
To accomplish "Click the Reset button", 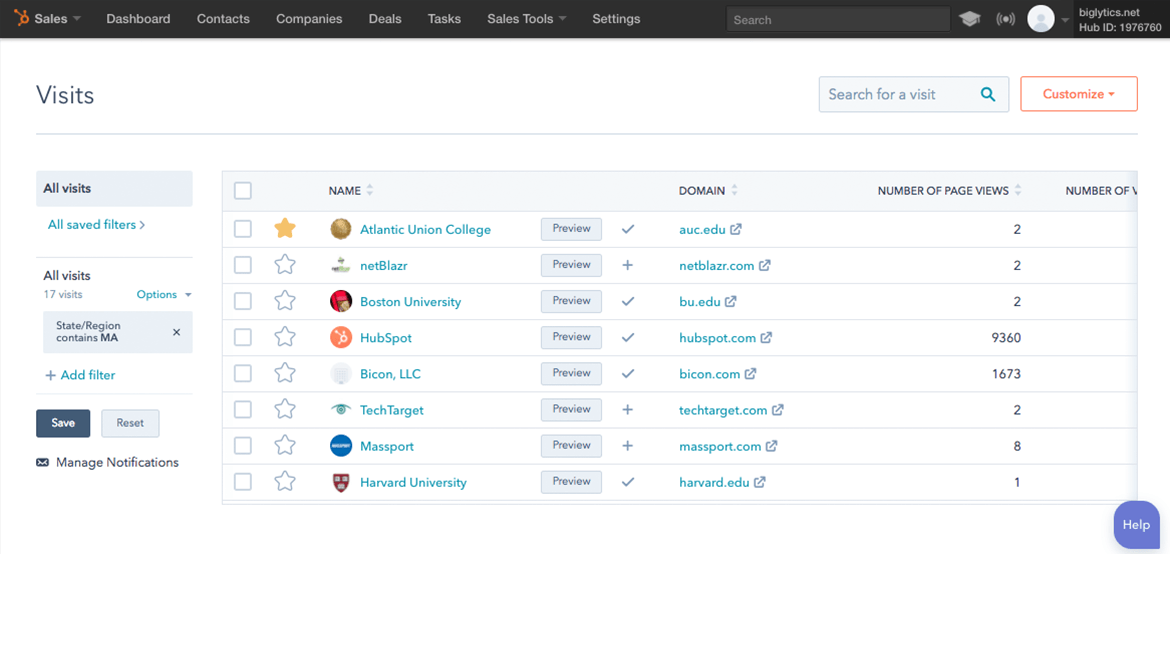I will pos(130,423).
